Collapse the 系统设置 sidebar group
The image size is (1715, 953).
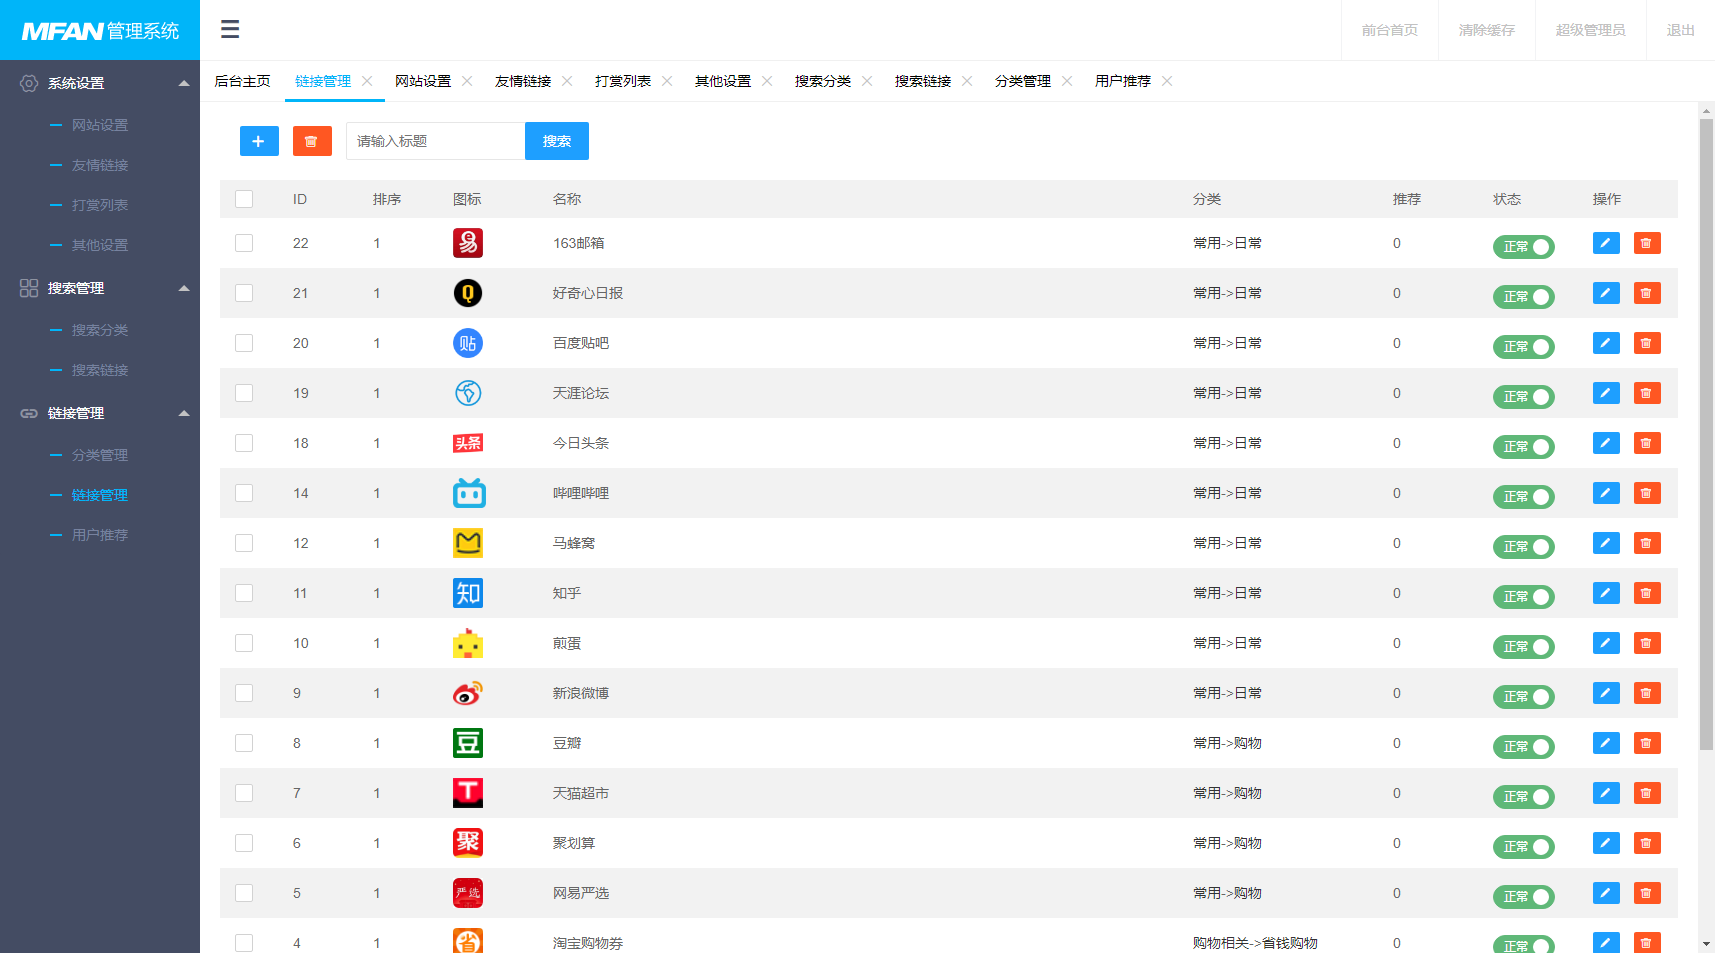(x=184, y=83)
